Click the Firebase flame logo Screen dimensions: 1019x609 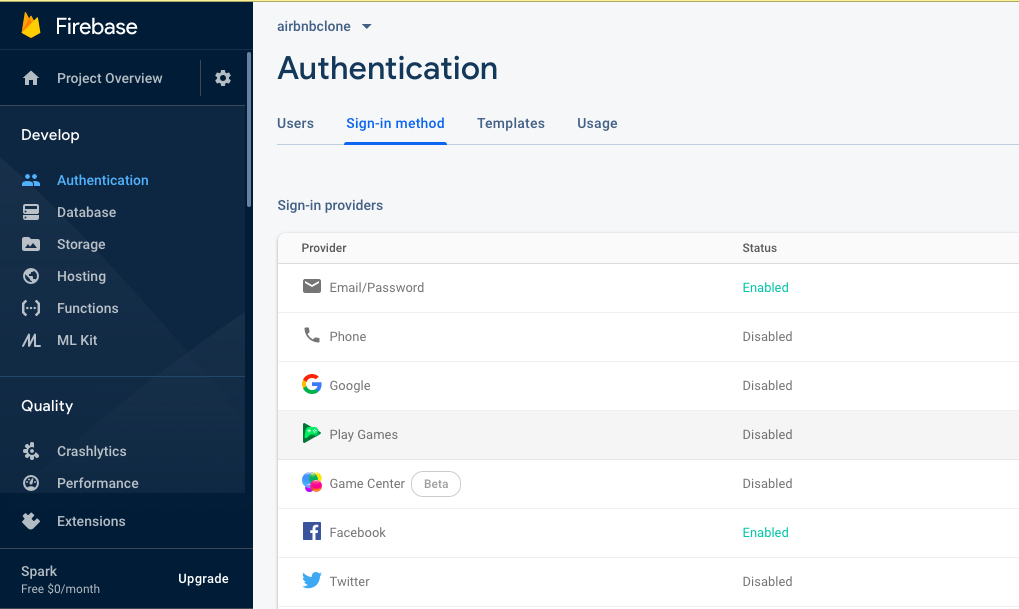[x=31, y=26]
